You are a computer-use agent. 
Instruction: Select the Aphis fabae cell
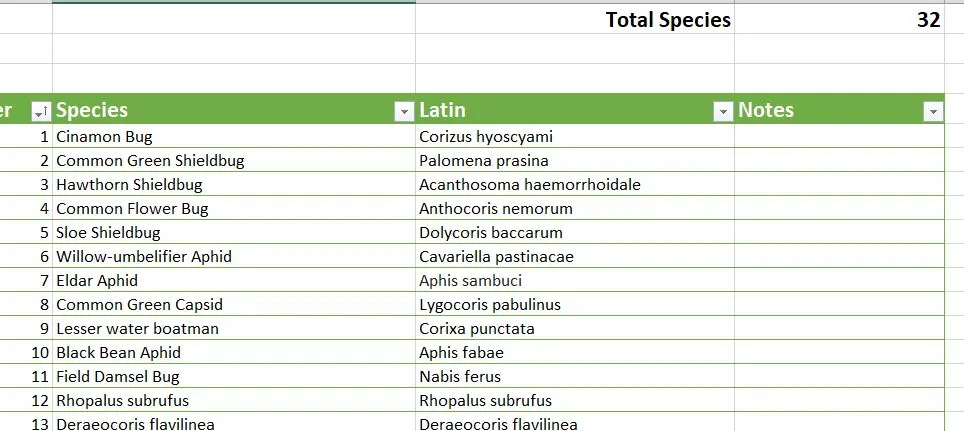(x=575, y=352)
